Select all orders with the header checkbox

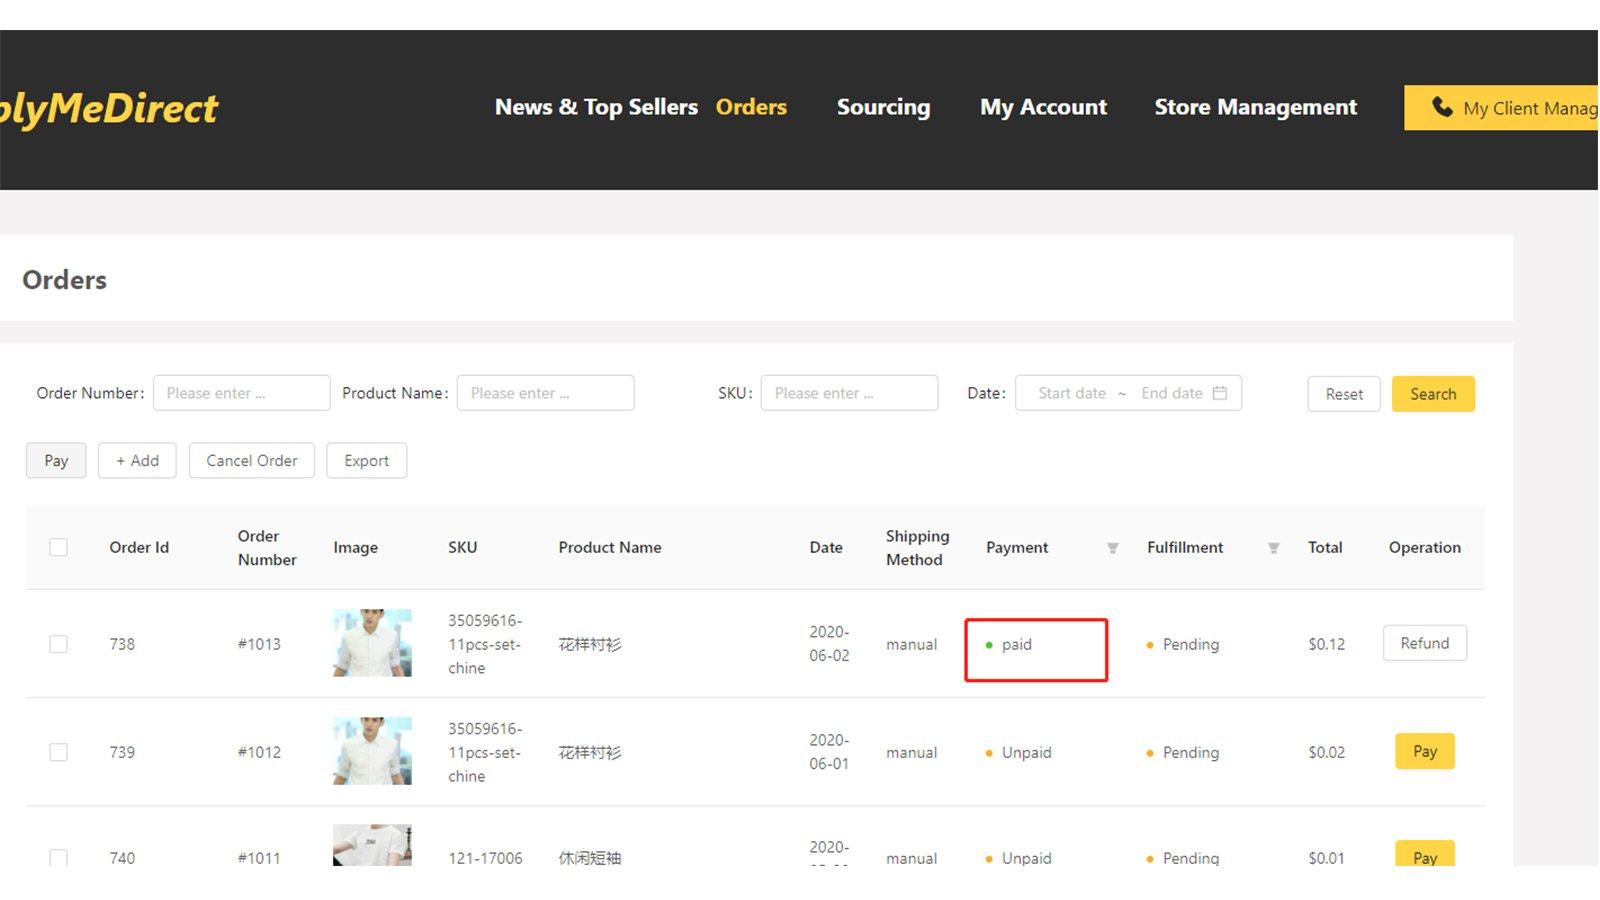(x=58, y=547)
